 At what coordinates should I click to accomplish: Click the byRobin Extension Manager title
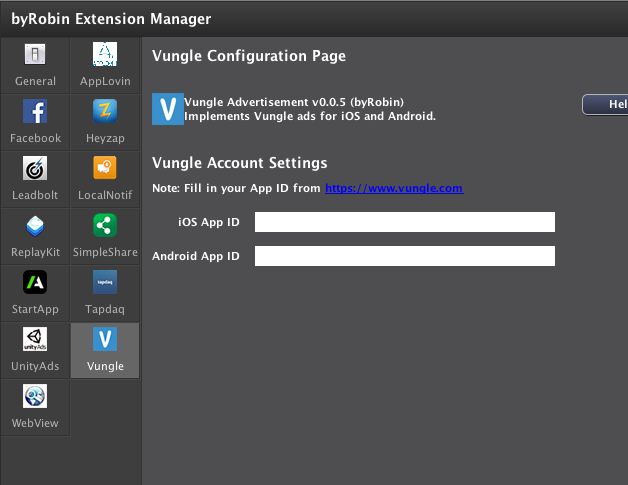tap(111, 19)
